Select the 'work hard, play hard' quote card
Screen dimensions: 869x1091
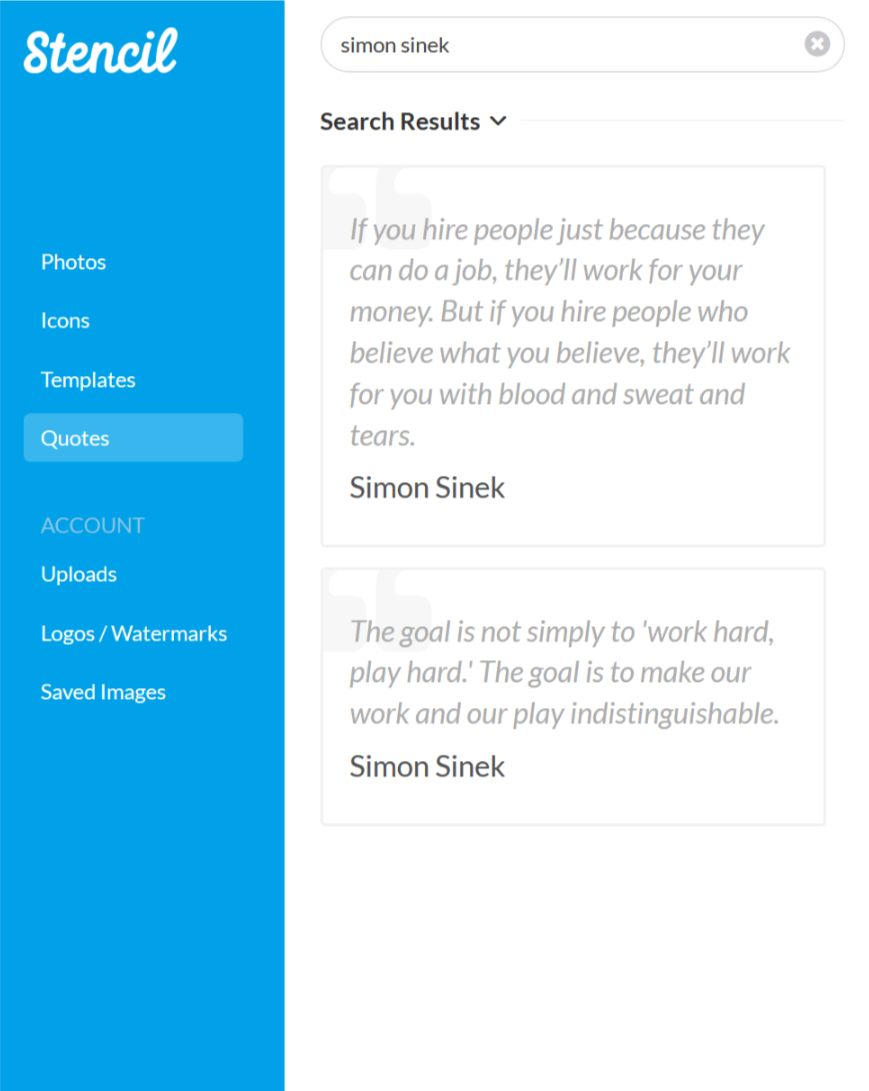click(573, 696)
